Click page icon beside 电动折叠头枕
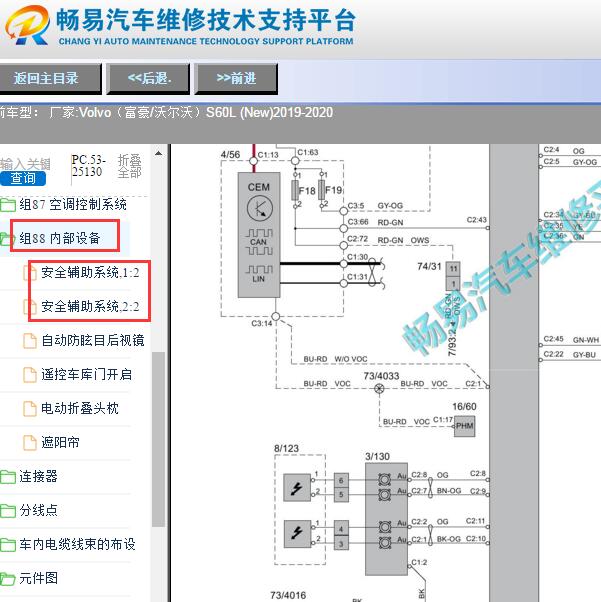This screenshot has height=602, width=601. pos(30,409)
